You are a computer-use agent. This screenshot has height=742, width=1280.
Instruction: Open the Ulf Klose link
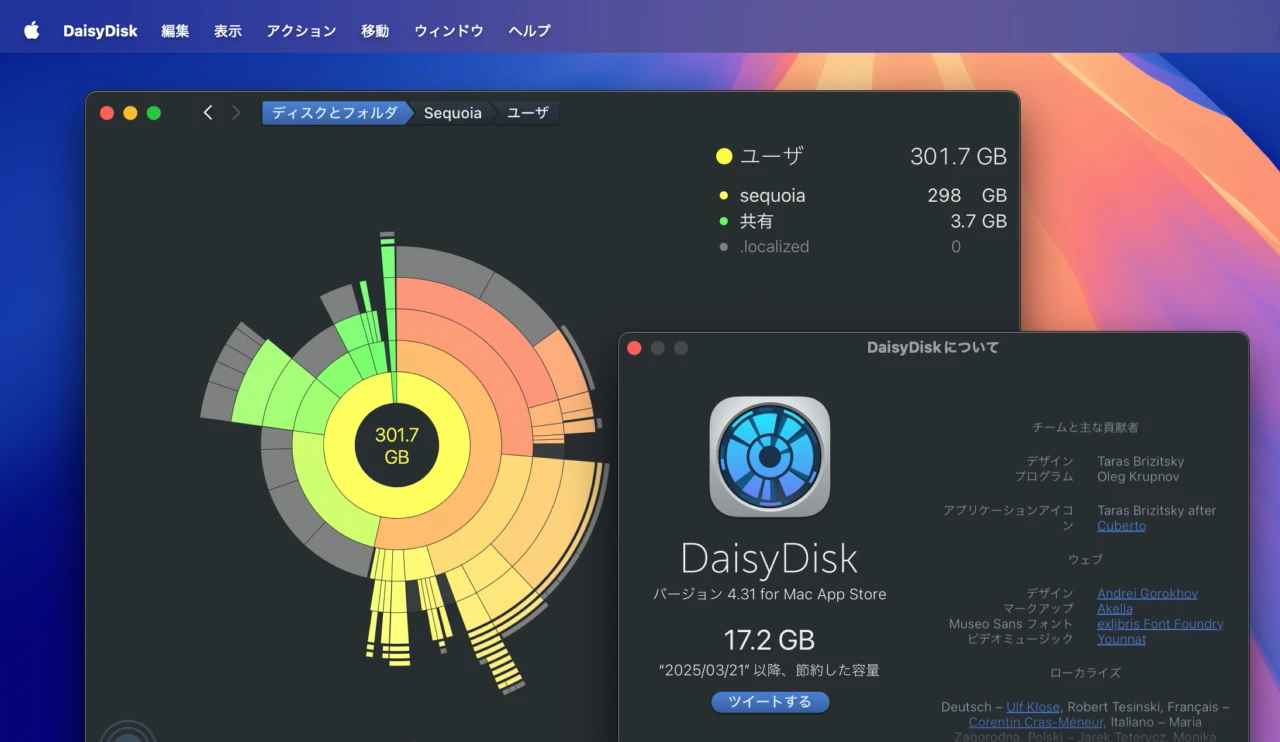1032,706
